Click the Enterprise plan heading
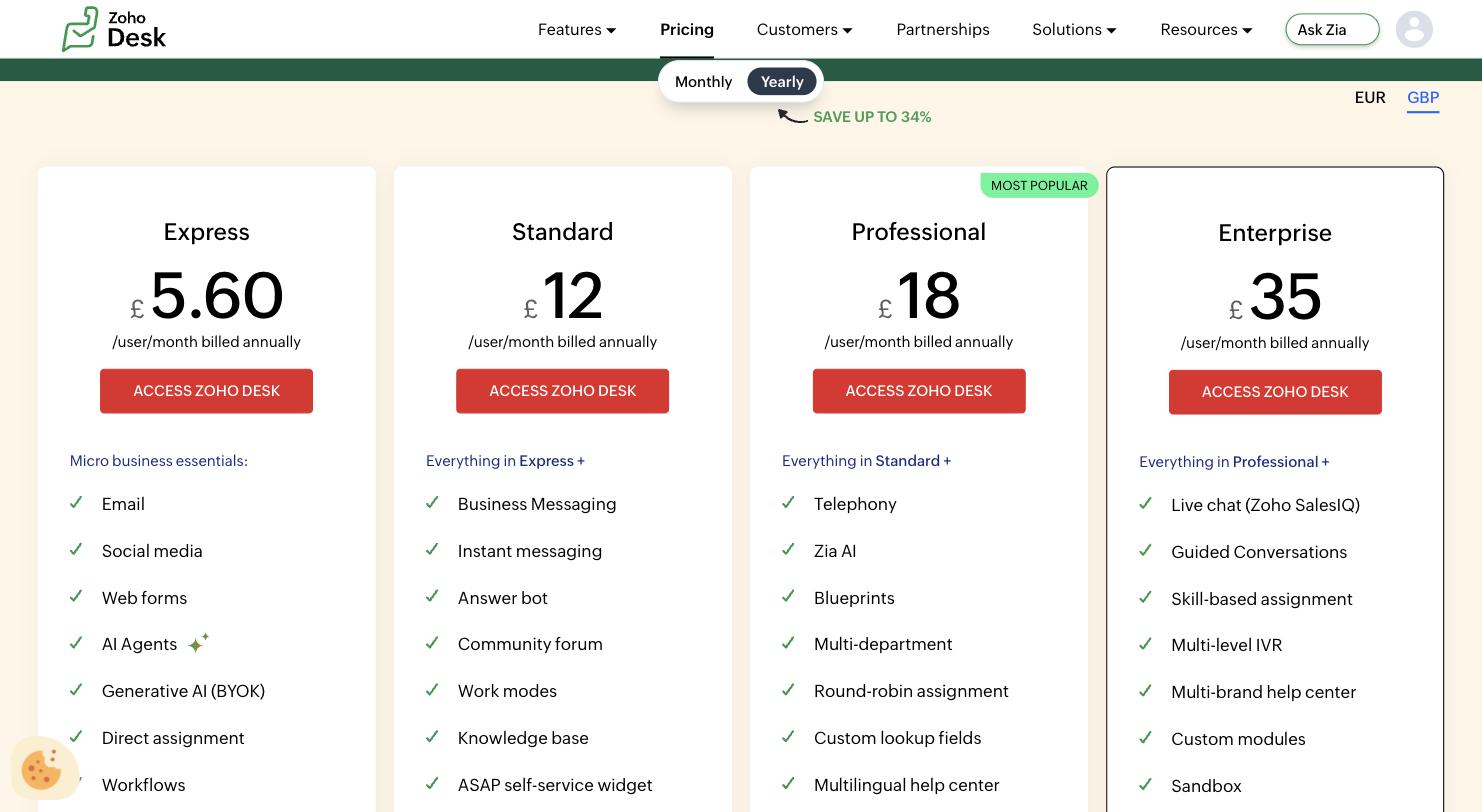This screenshot has height=812, width=1482. 1275,233
